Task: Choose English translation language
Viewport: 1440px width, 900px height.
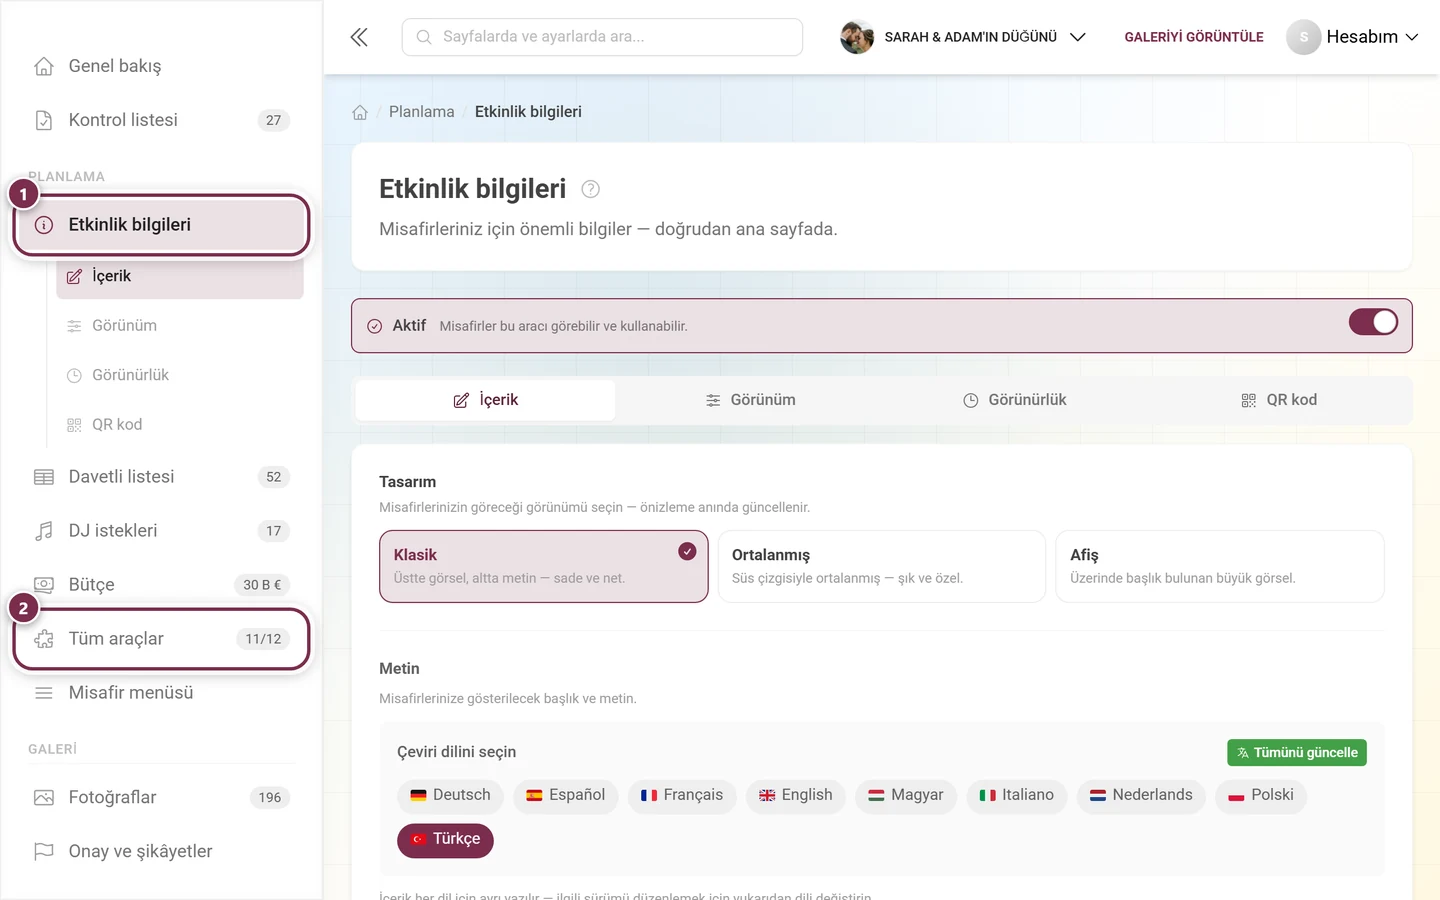Action: (796, 796)
